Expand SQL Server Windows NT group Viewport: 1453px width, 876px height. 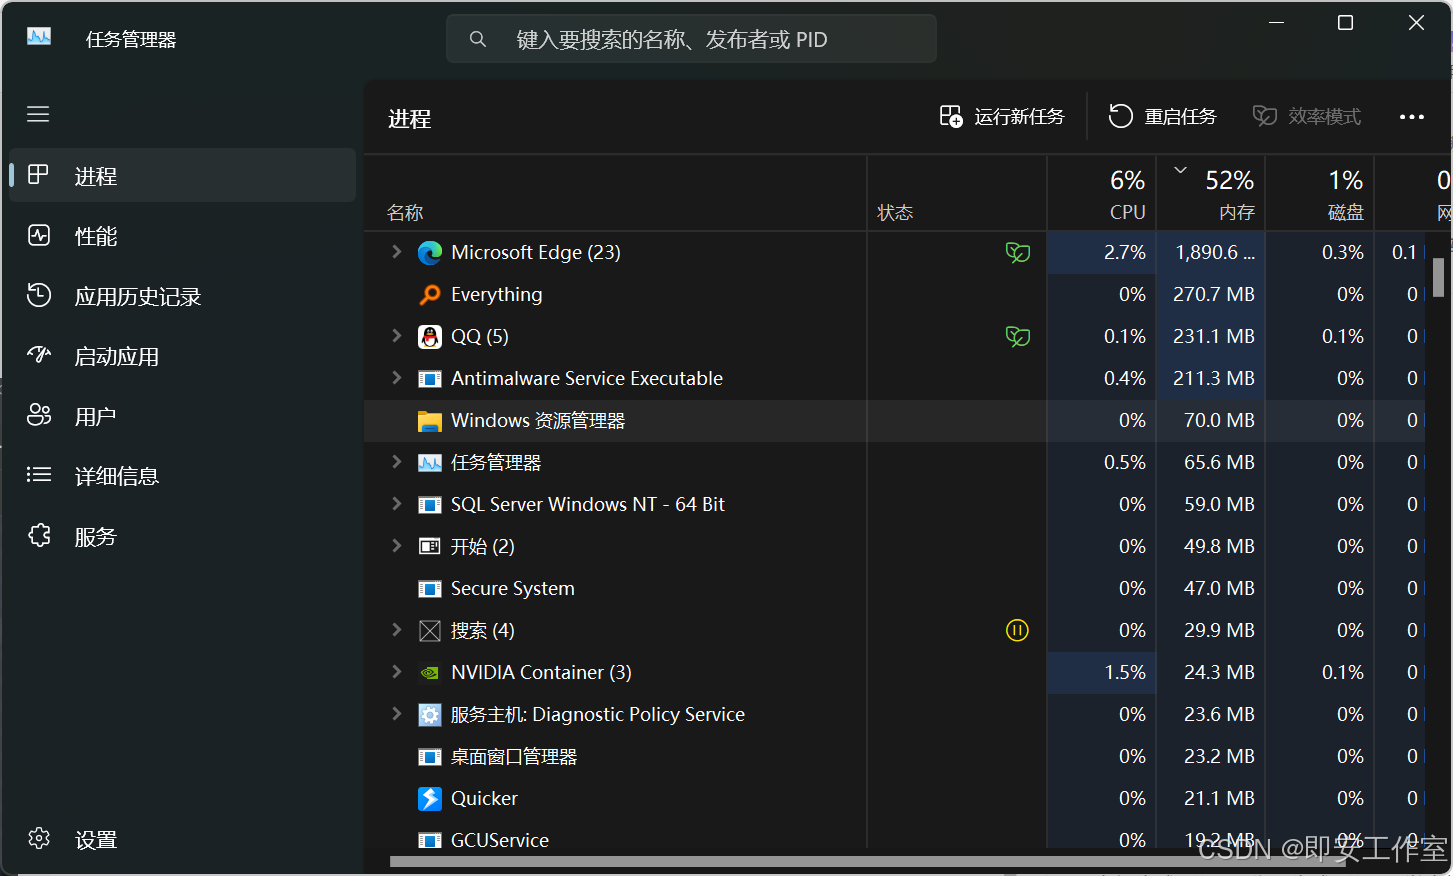point(396,504)
